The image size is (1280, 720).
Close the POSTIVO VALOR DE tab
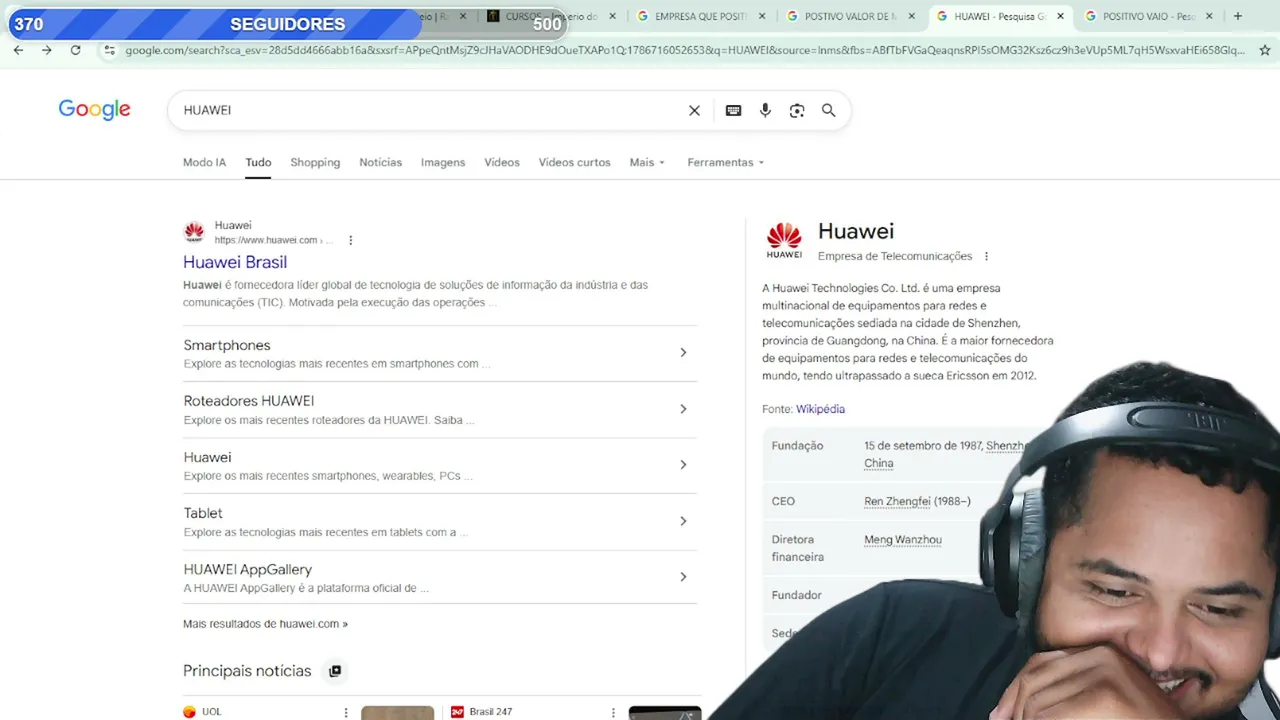911,16
